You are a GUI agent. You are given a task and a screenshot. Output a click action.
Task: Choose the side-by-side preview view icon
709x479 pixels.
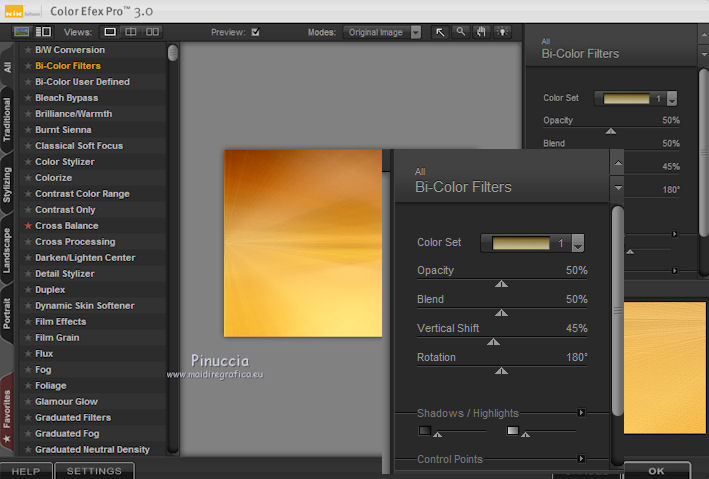[x=153, y=32]
